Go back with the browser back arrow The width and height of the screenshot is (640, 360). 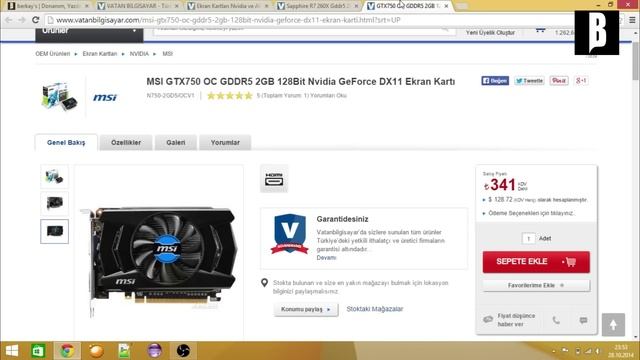[9, 20]
